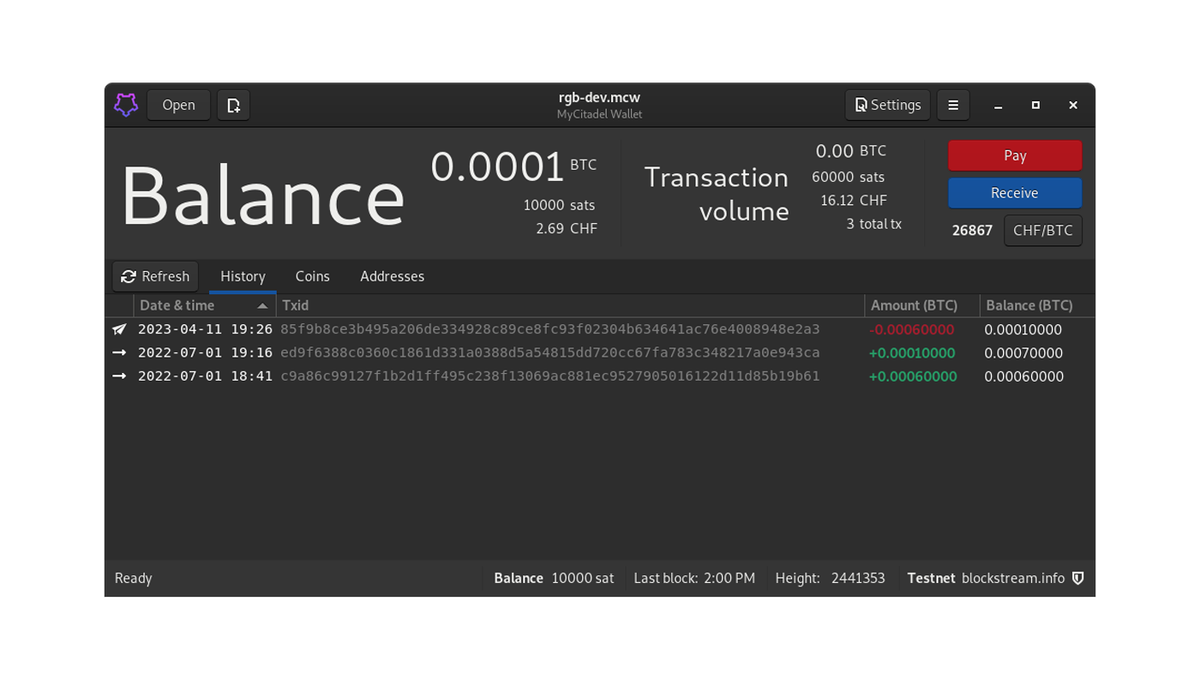Click the 16.12 CHF volume value
1200x686 pixels.
(853, 200)
